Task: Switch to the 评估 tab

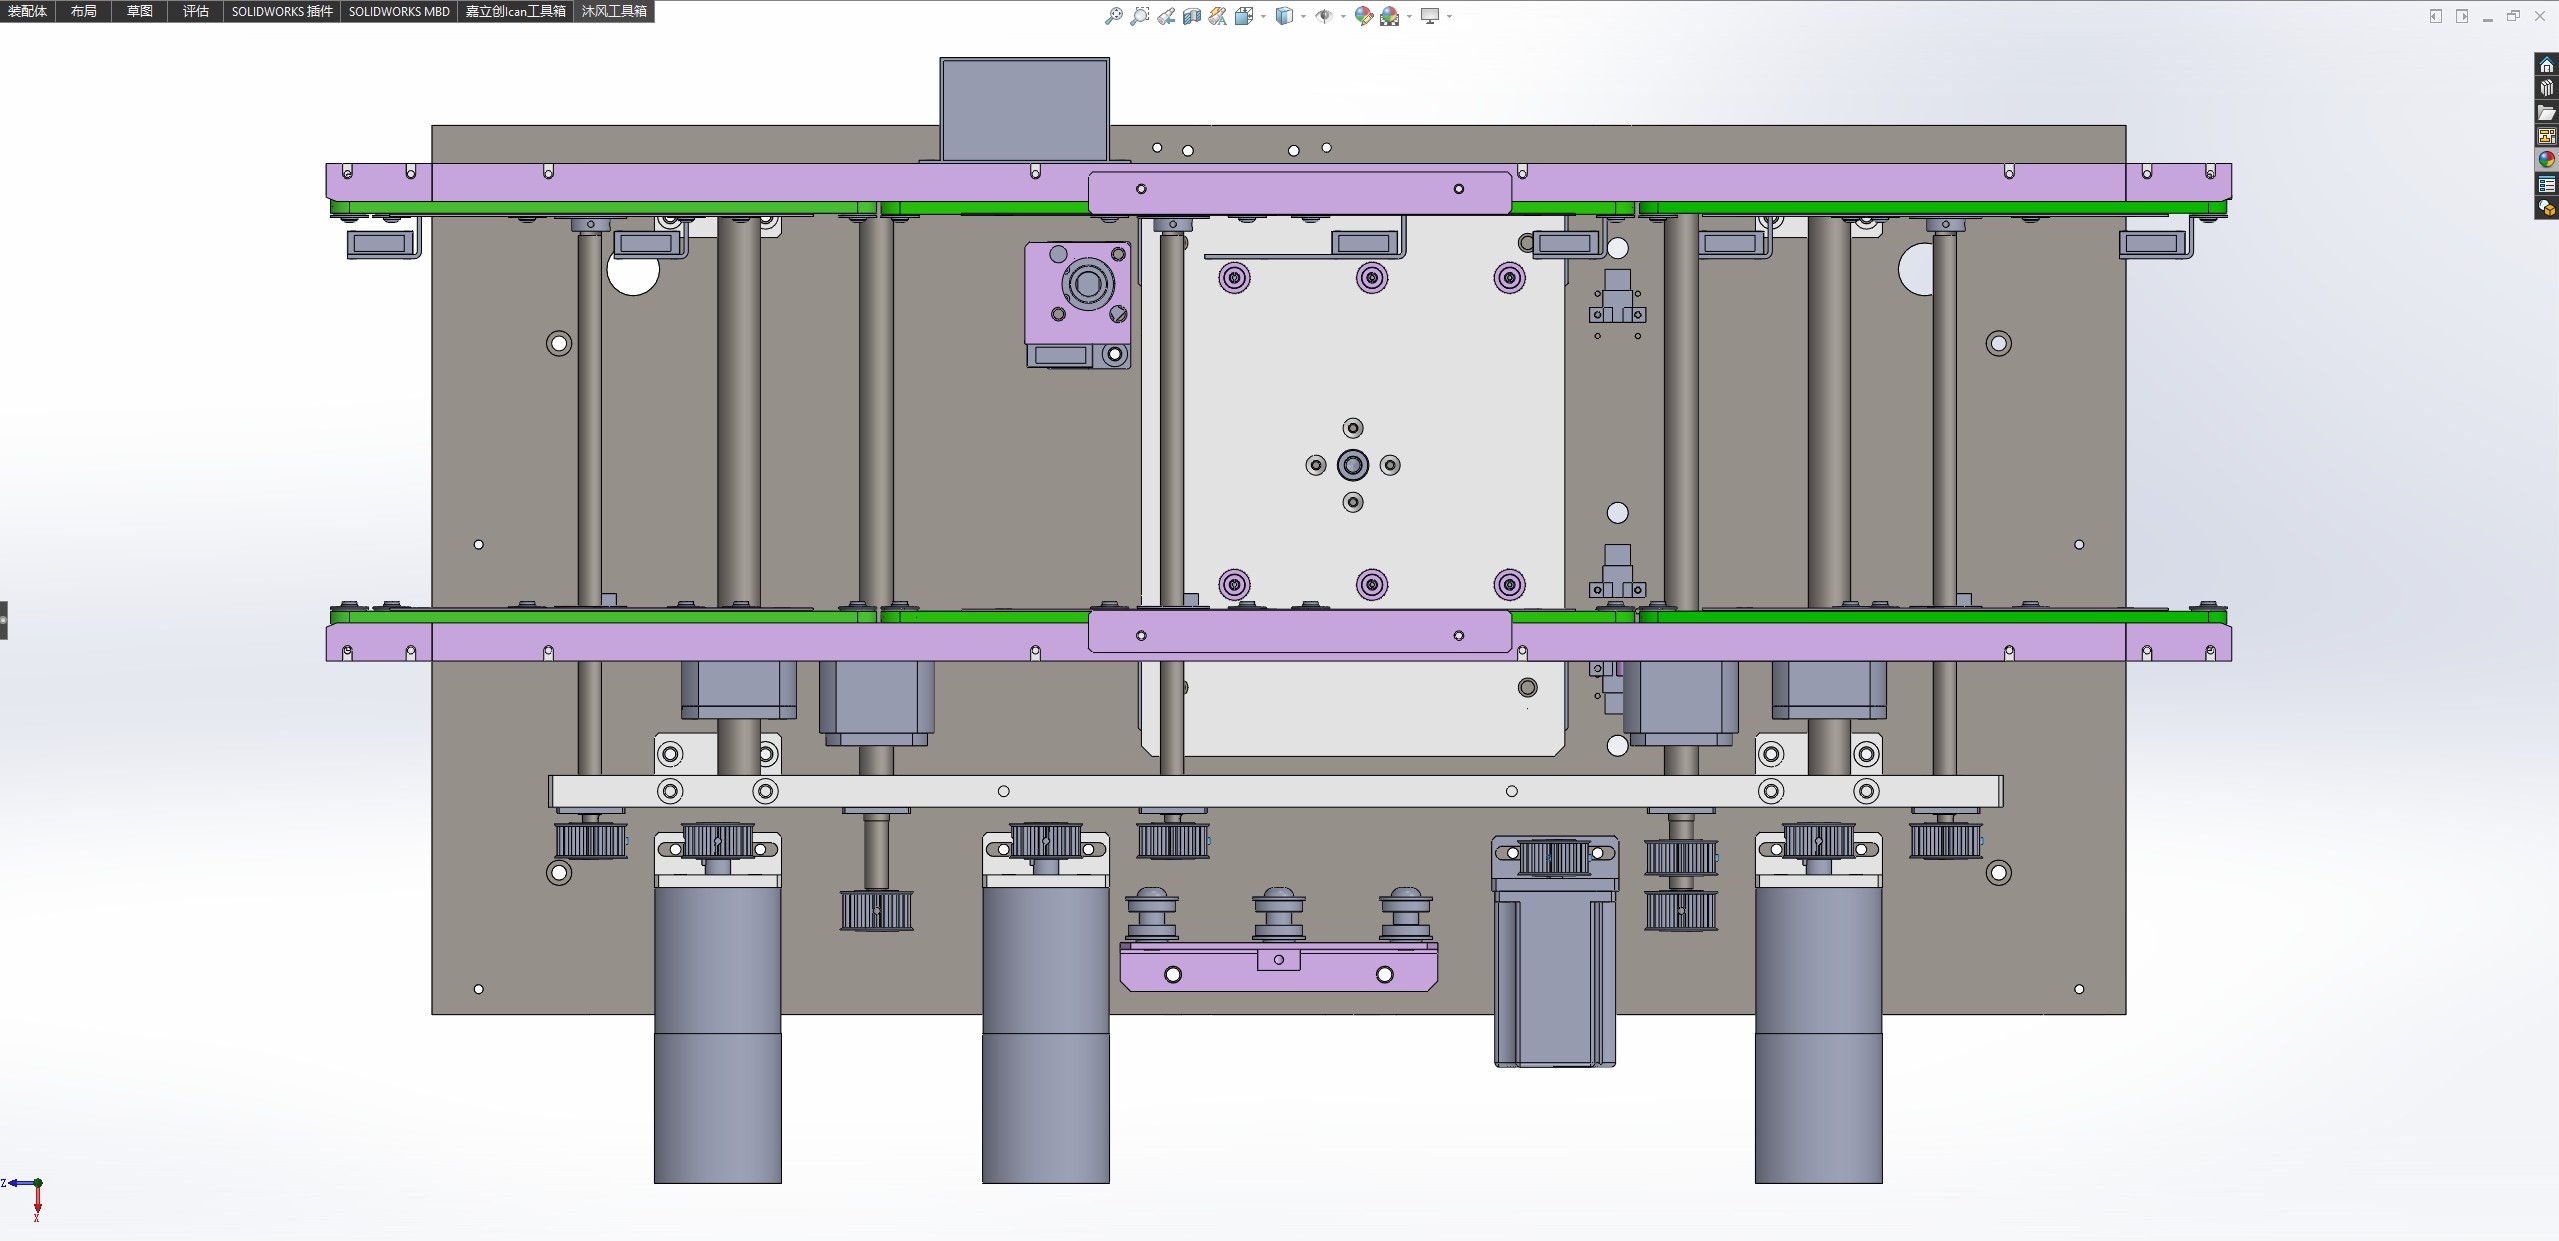Action: coord(196,11)
